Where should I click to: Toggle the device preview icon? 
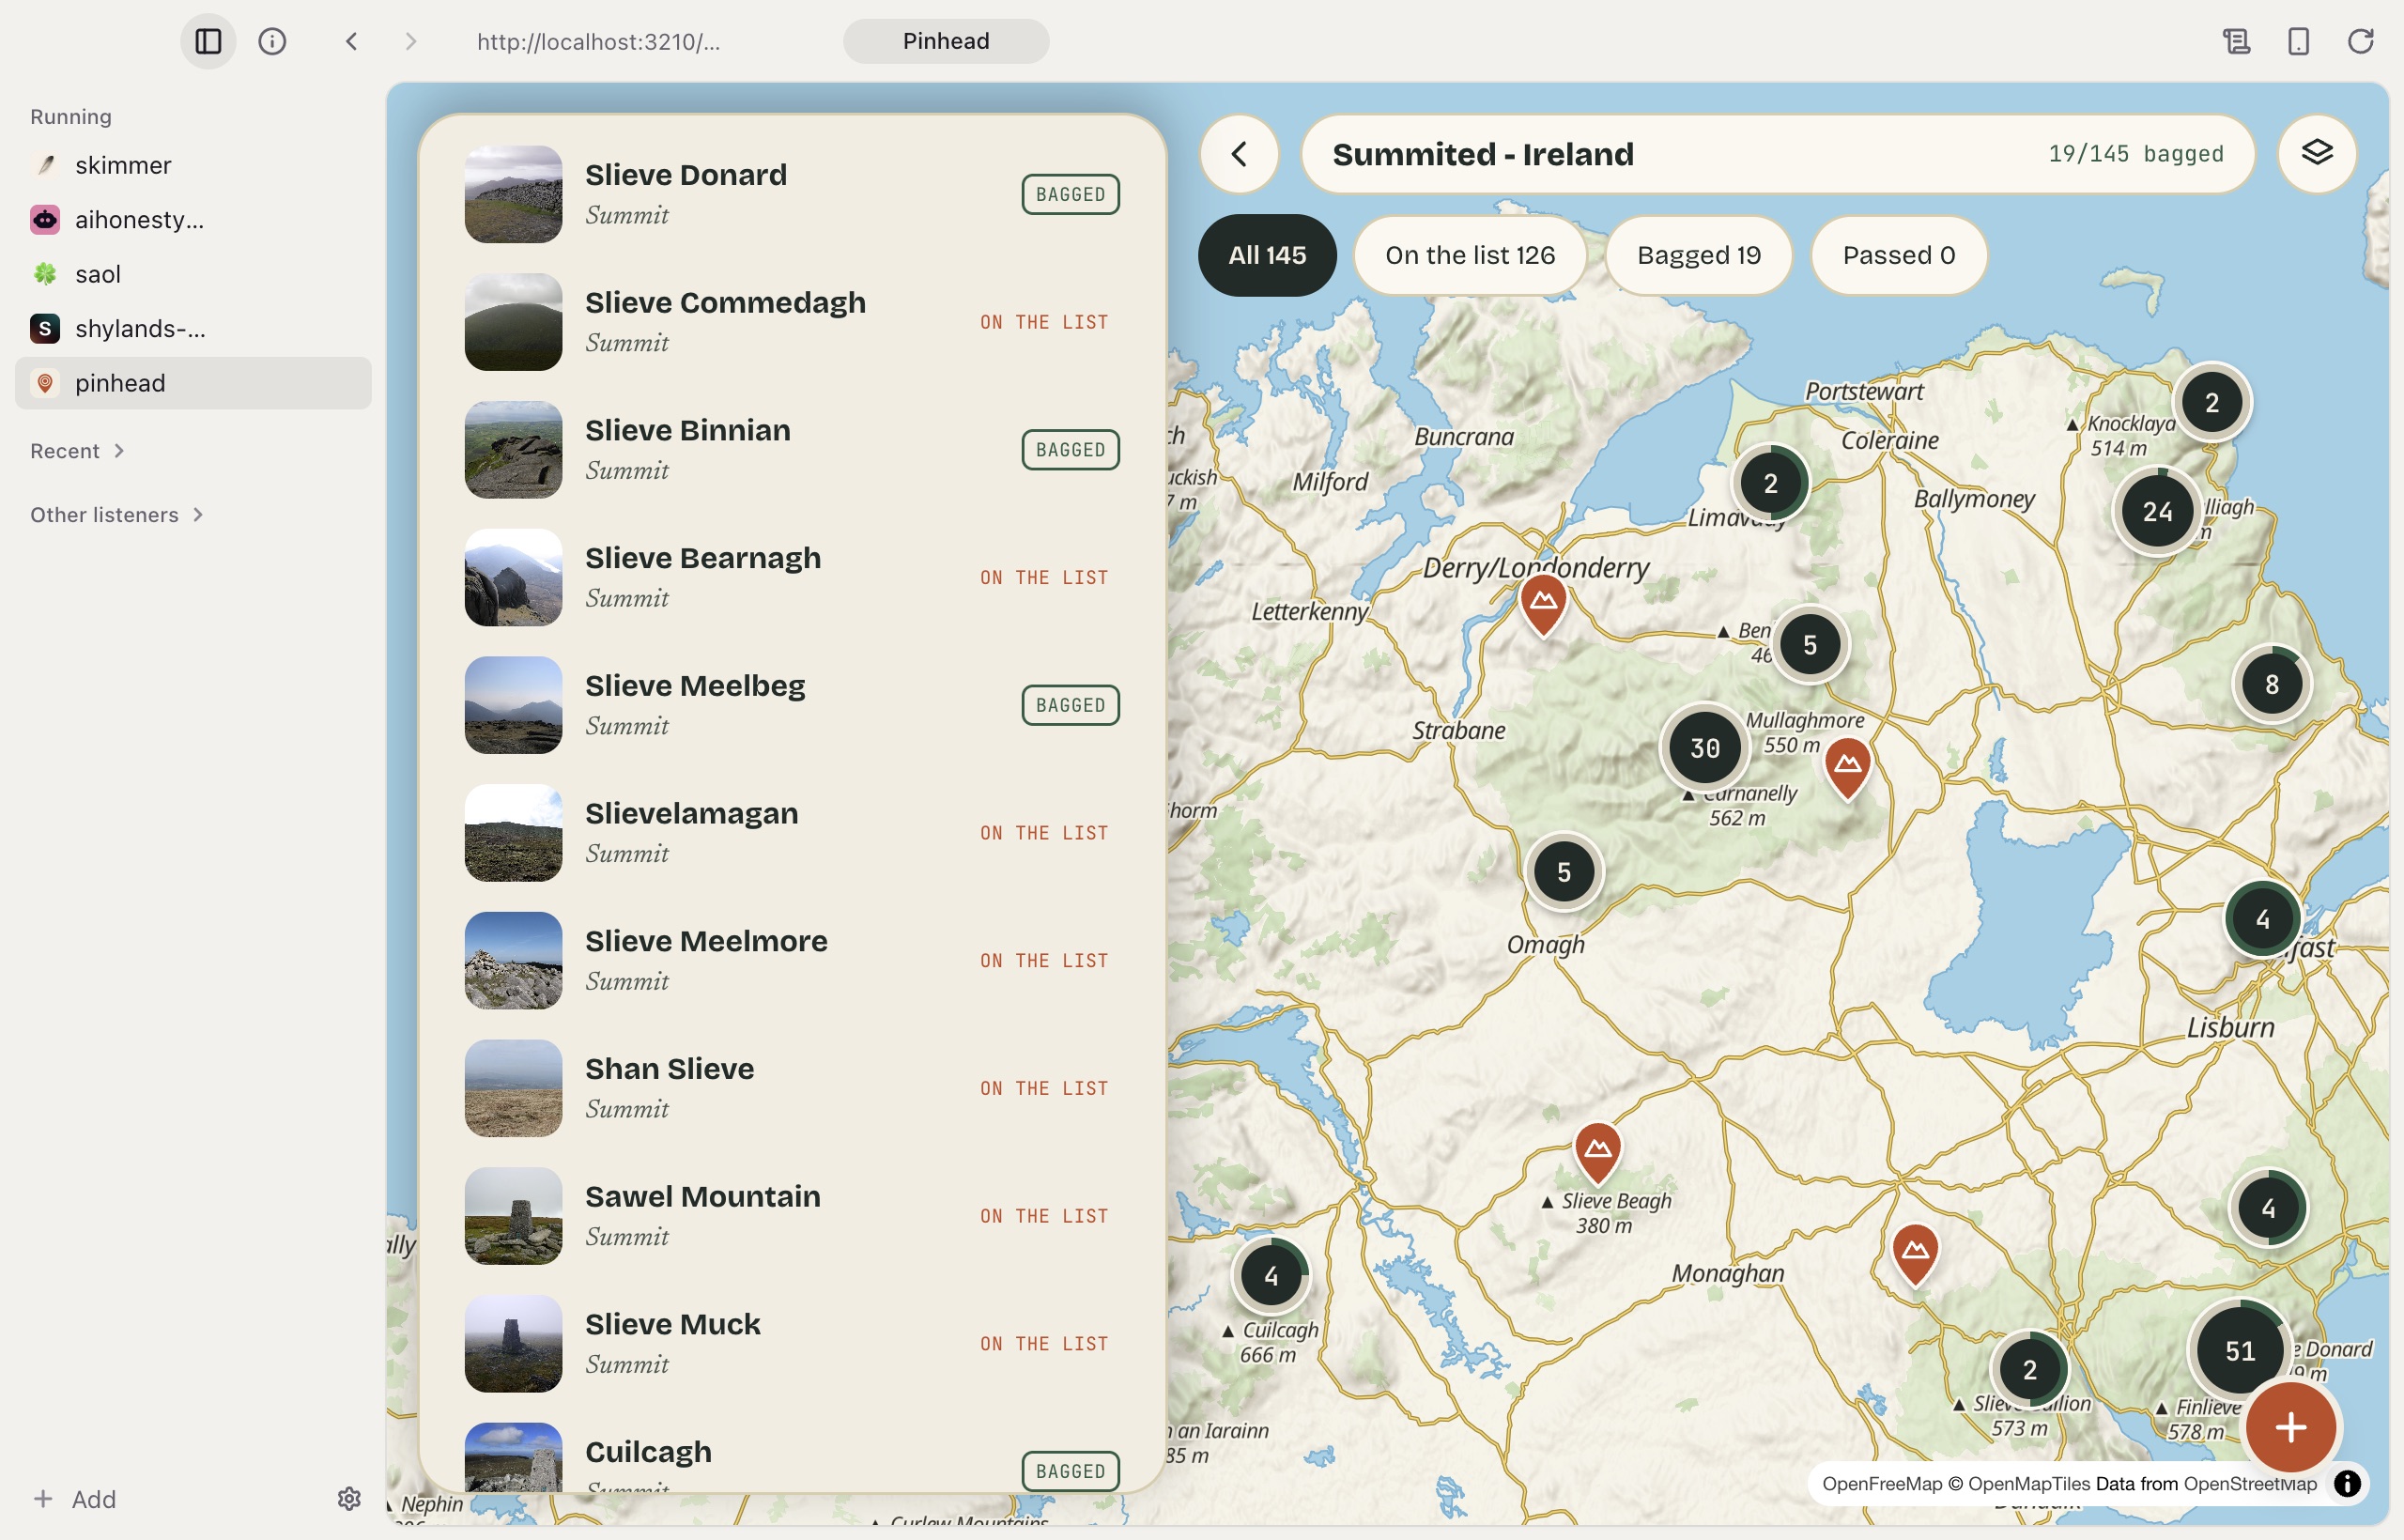click(2298, 41)
